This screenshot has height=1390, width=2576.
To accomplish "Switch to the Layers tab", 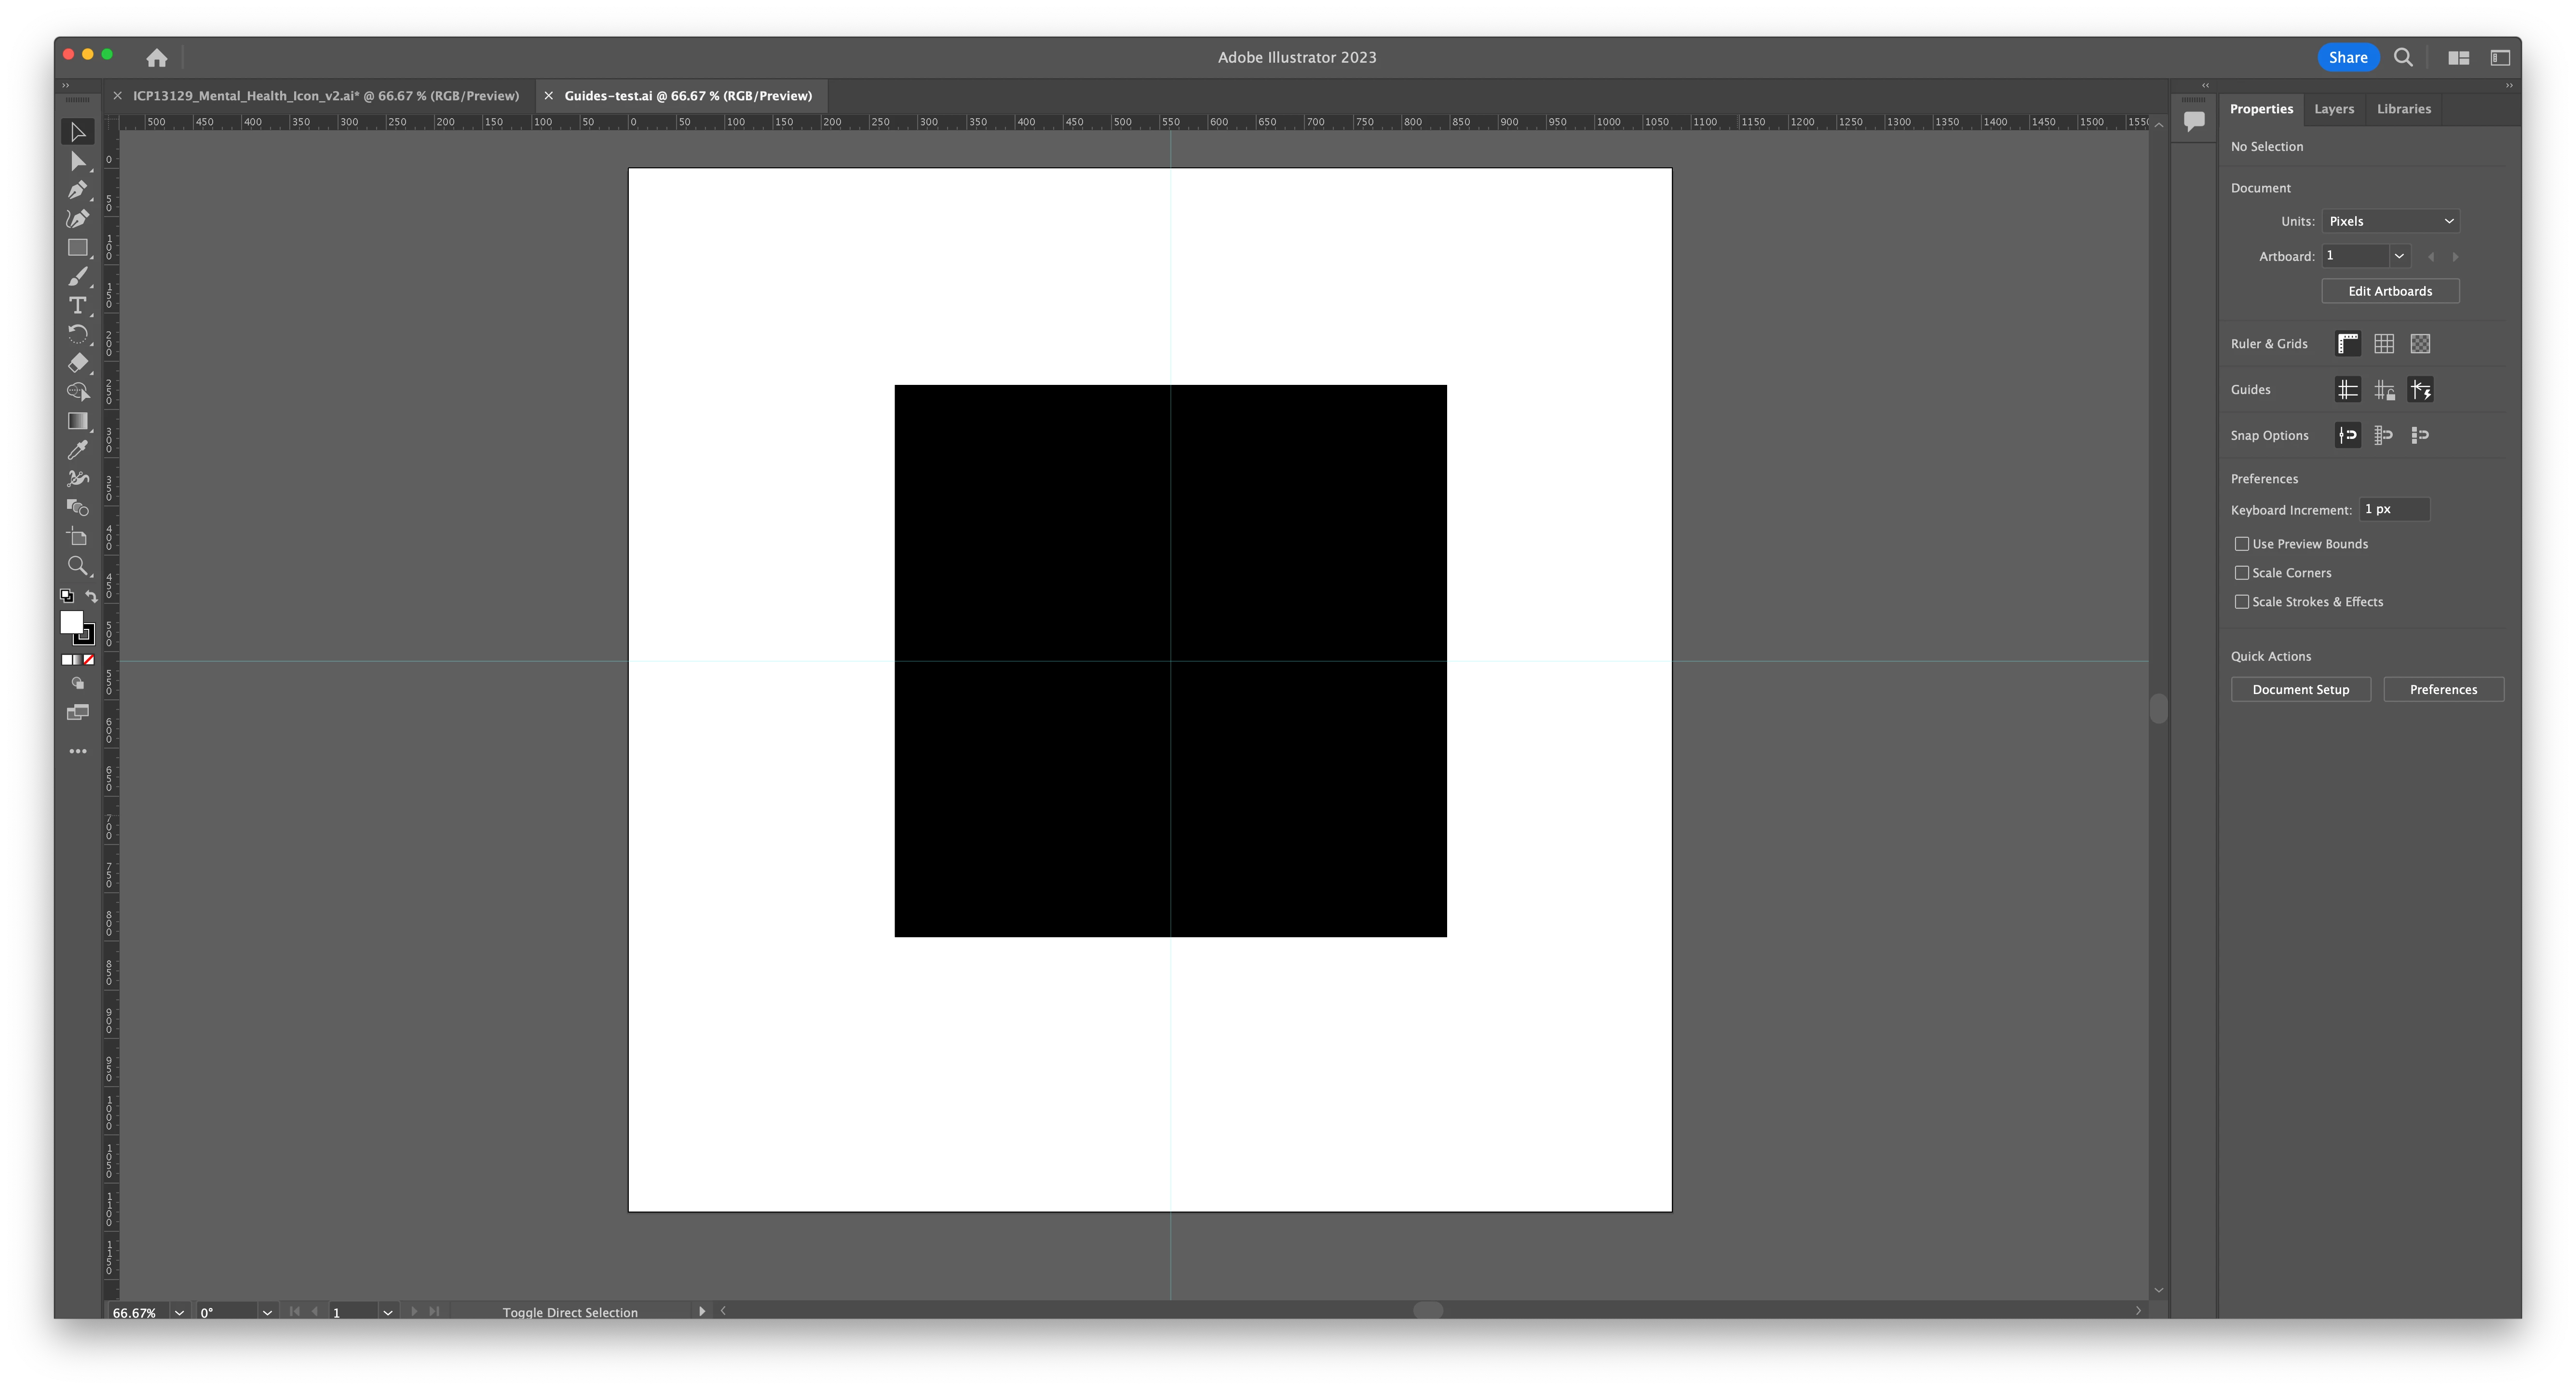I will tap(2333, 109).
